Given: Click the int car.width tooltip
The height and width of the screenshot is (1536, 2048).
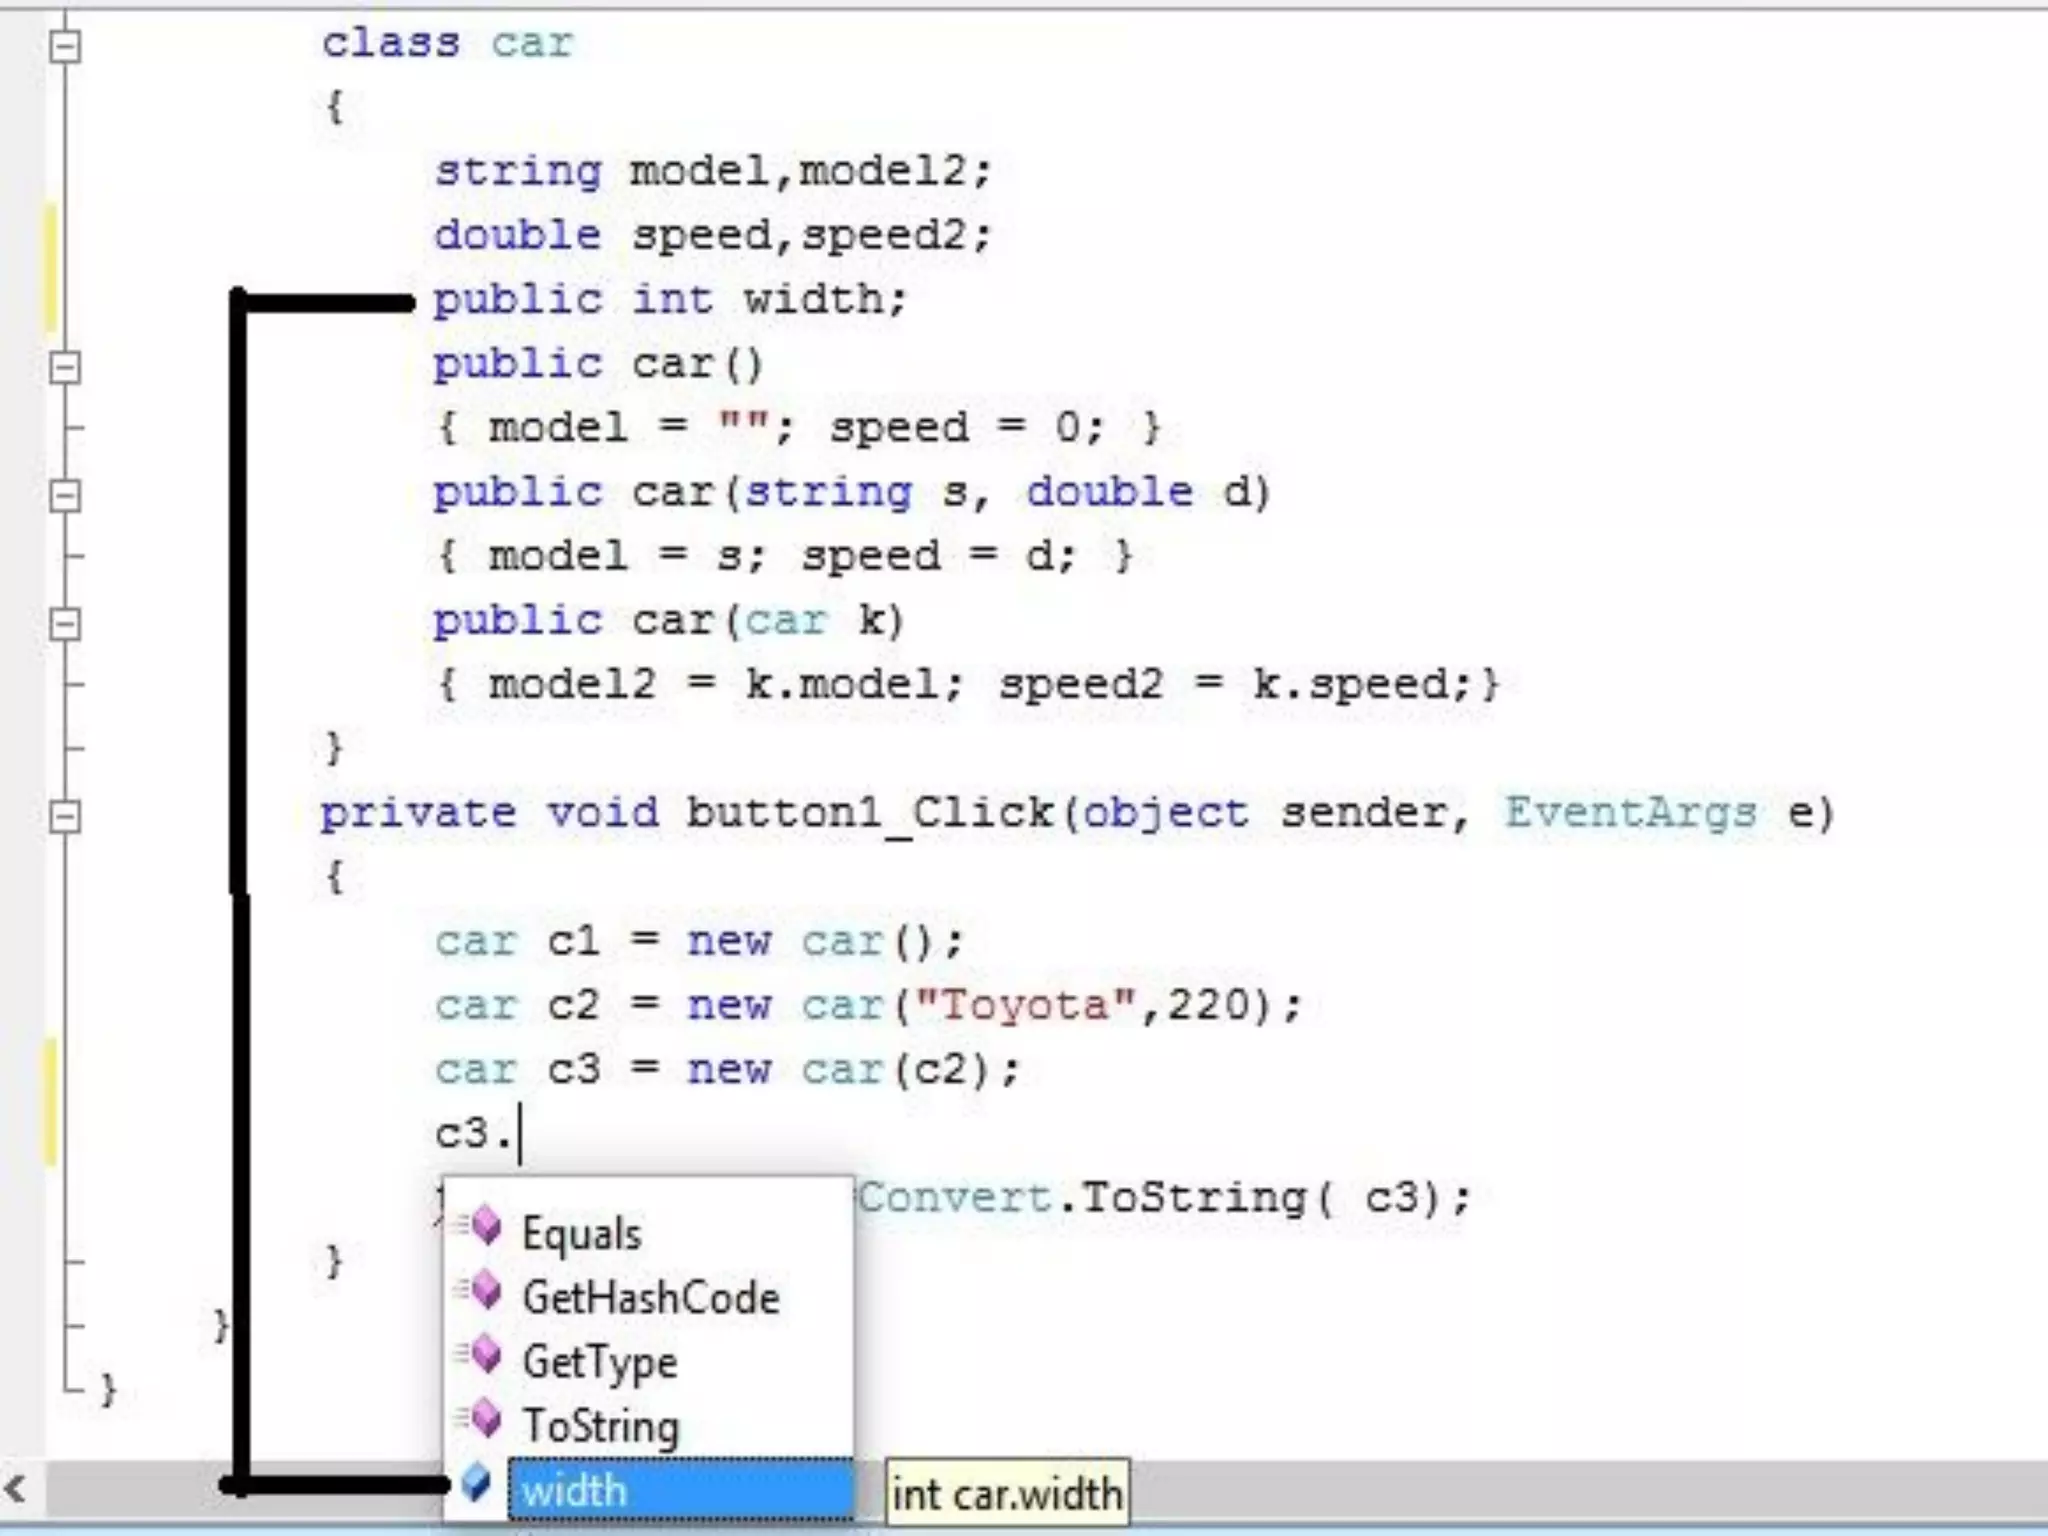Looking at the screenshot, I should pyautogui.click(x=1007, y=1494).
